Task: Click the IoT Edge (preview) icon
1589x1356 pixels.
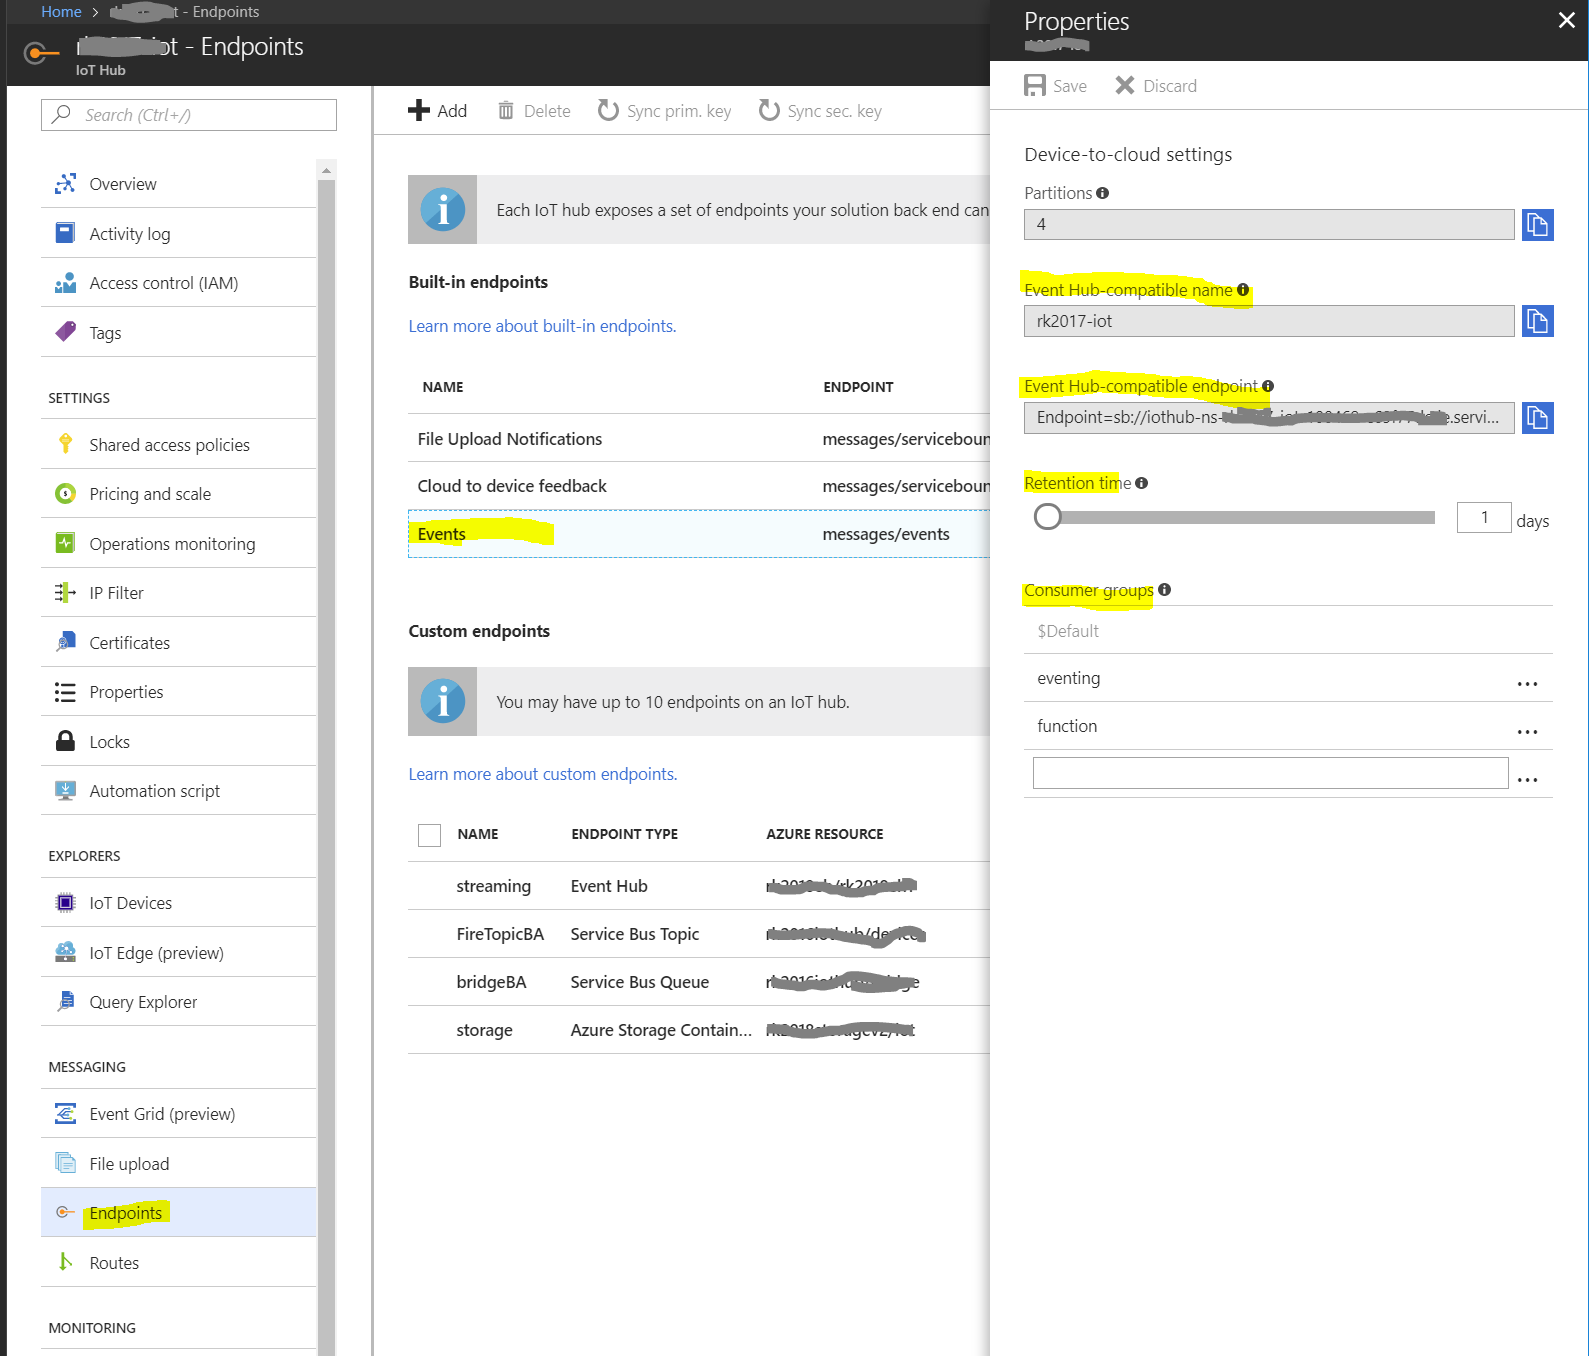Action: (x=65, y=952)
